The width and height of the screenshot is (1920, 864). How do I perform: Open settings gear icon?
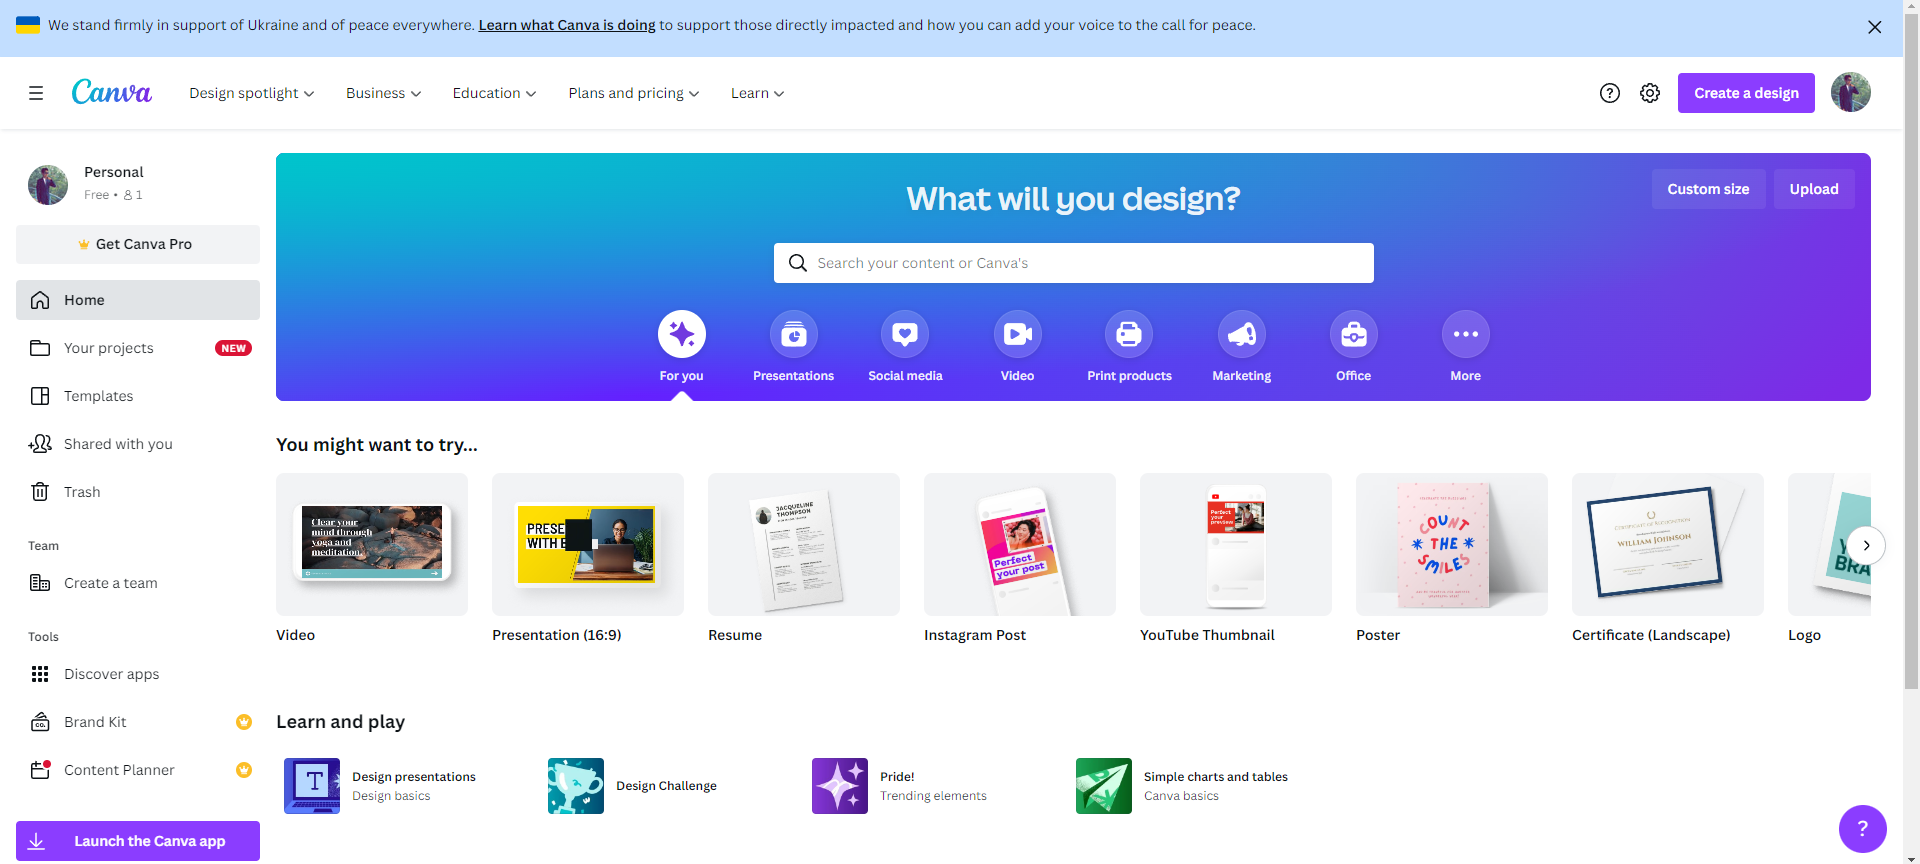[1650, 93]
